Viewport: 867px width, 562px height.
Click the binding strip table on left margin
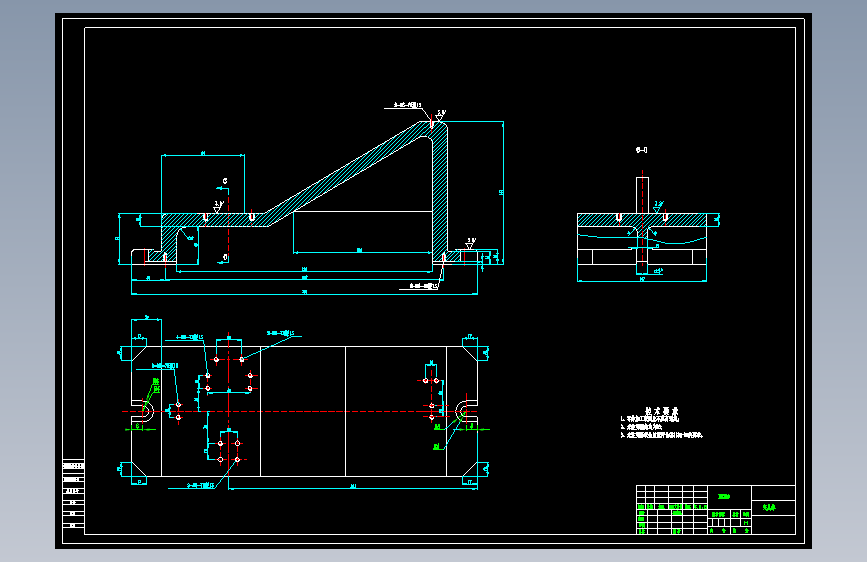[x=73, y=495]
